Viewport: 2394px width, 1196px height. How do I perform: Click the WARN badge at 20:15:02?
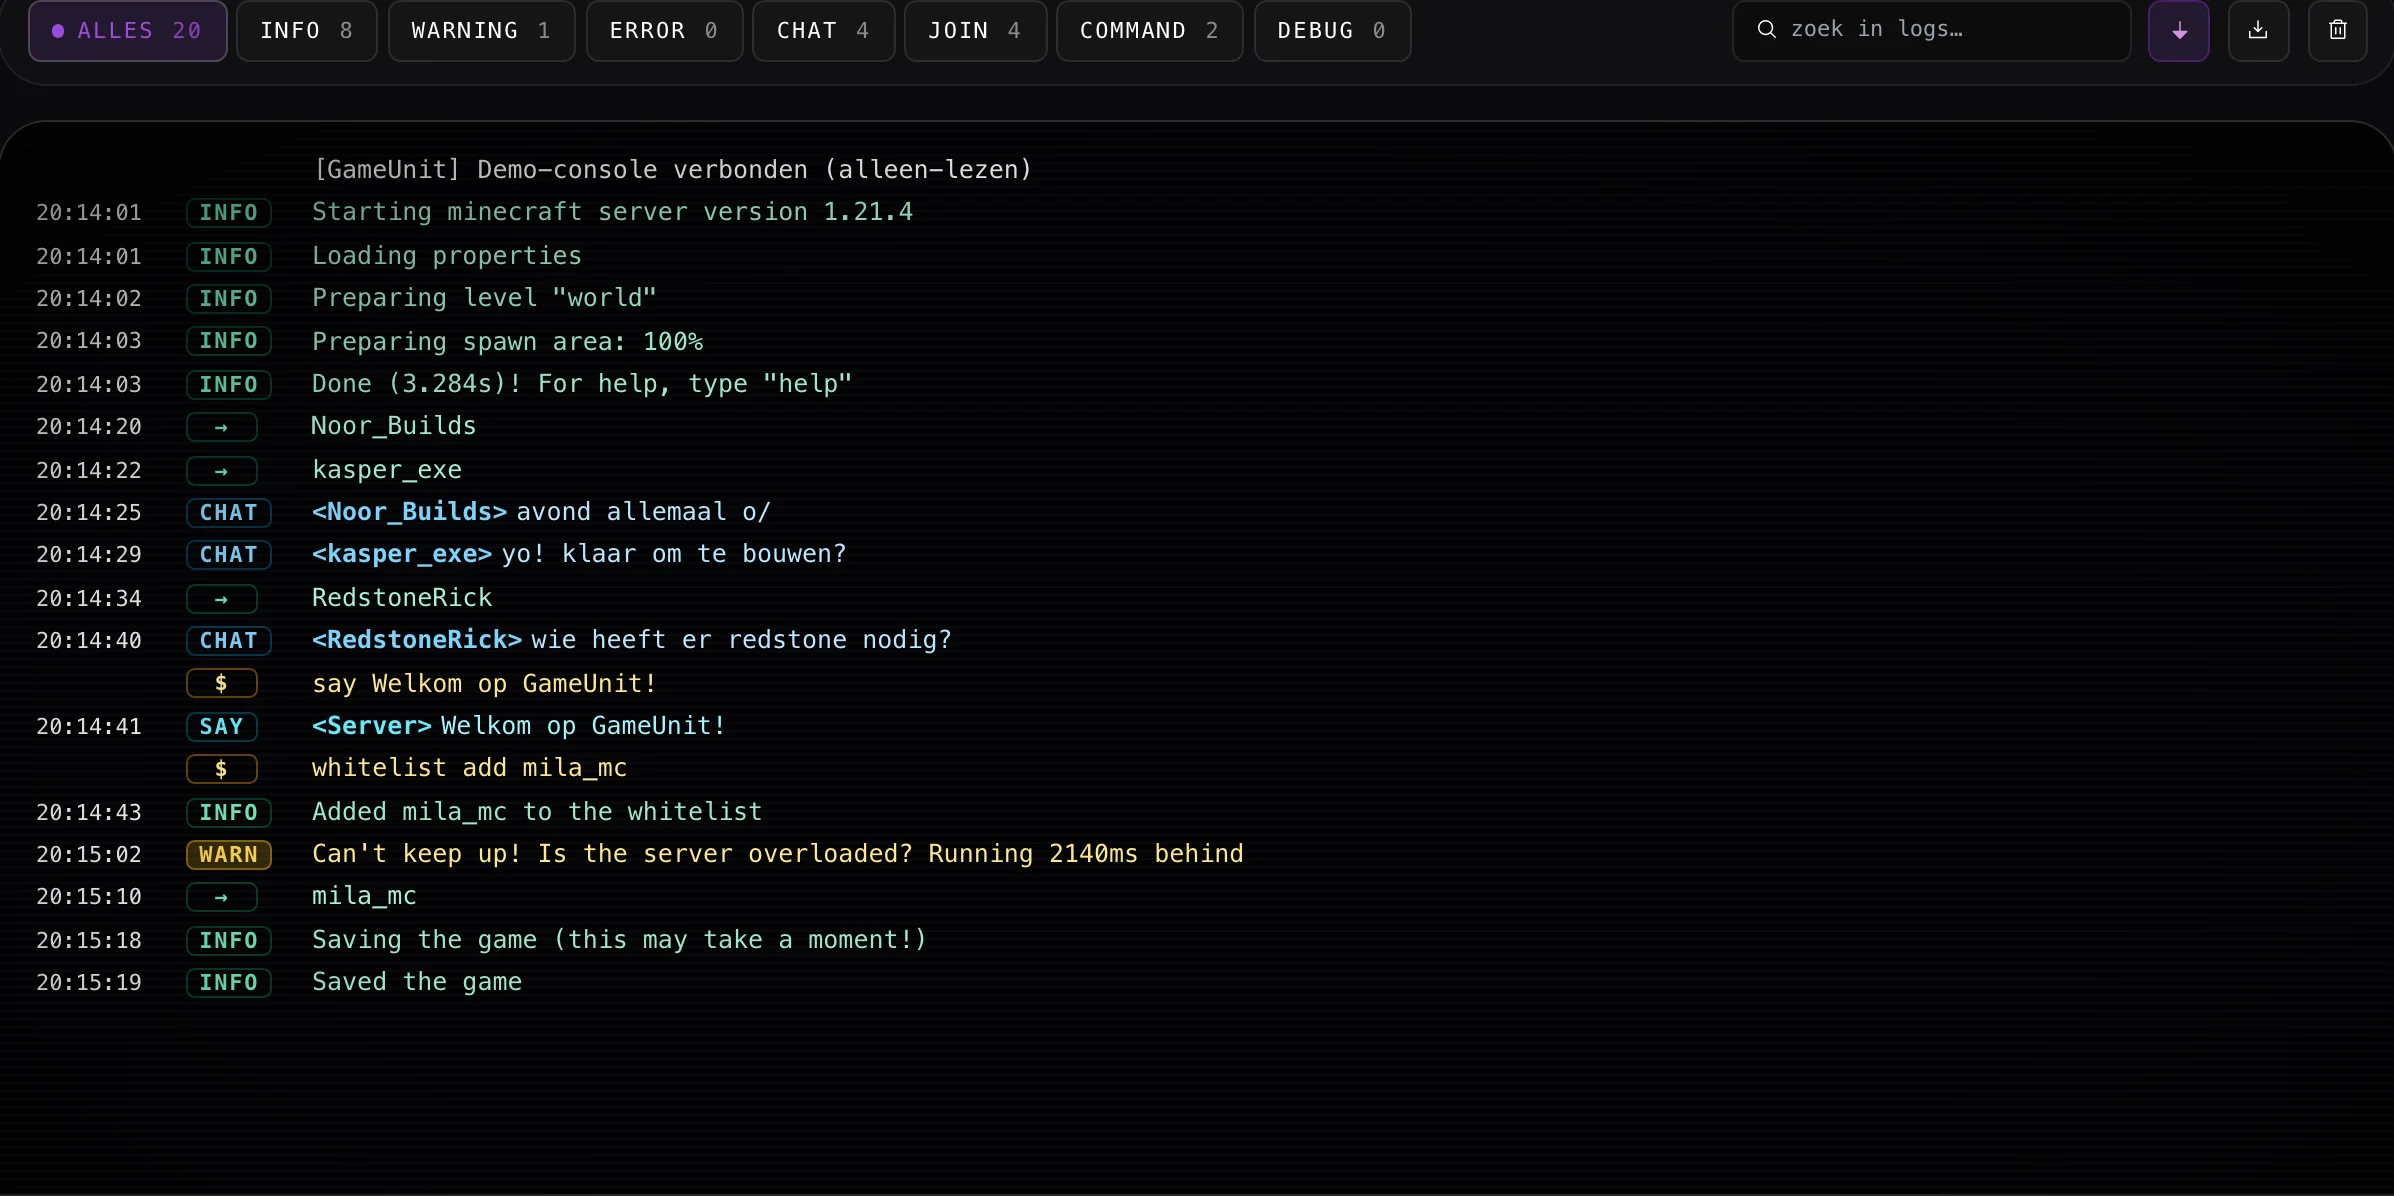click(x=229, y=855)
